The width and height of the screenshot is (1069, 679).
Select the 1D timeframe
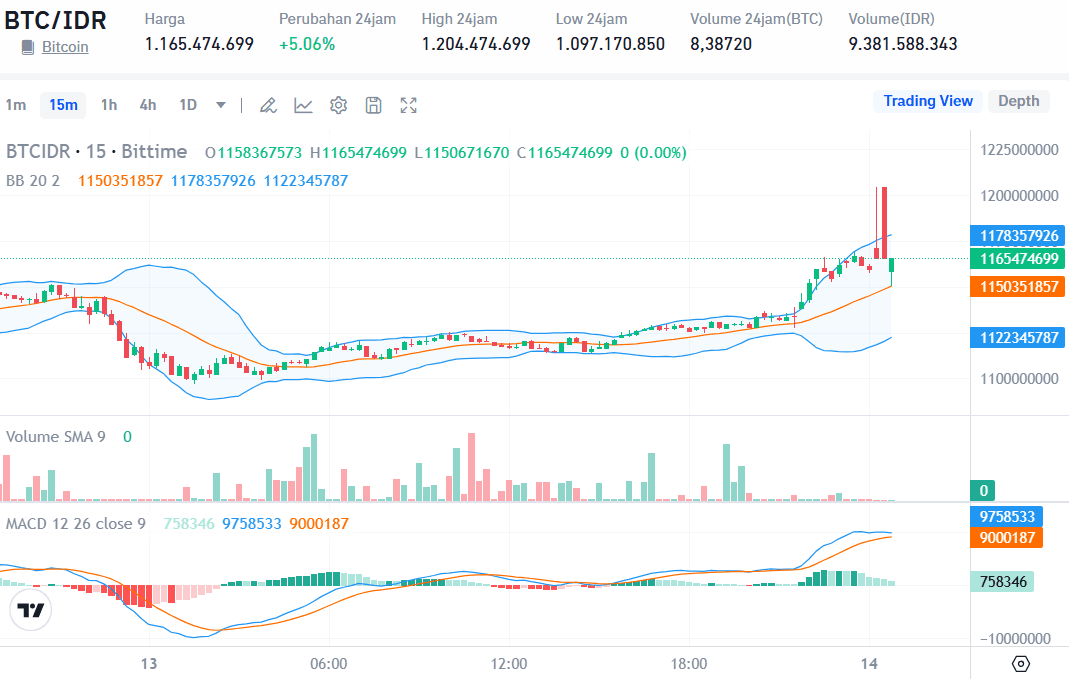[190, 104]
